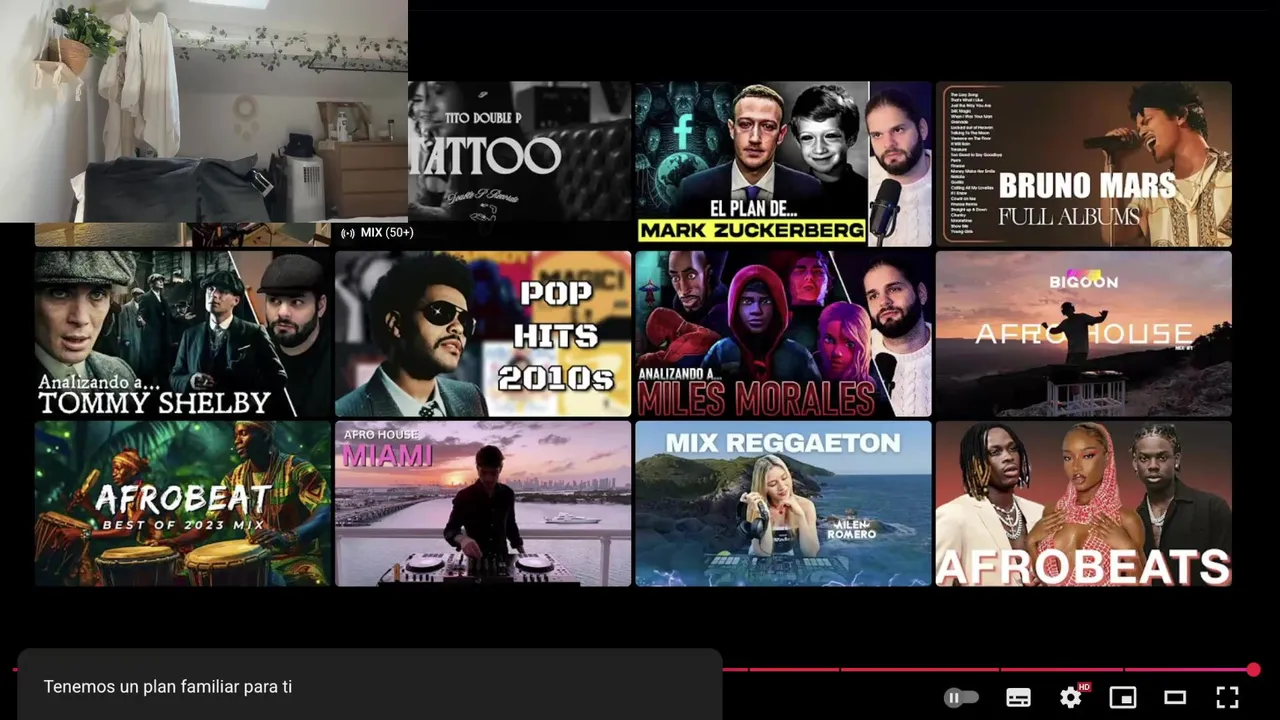
Task: Open the Pop Hits 2010s video
Action: click(483, 334)
